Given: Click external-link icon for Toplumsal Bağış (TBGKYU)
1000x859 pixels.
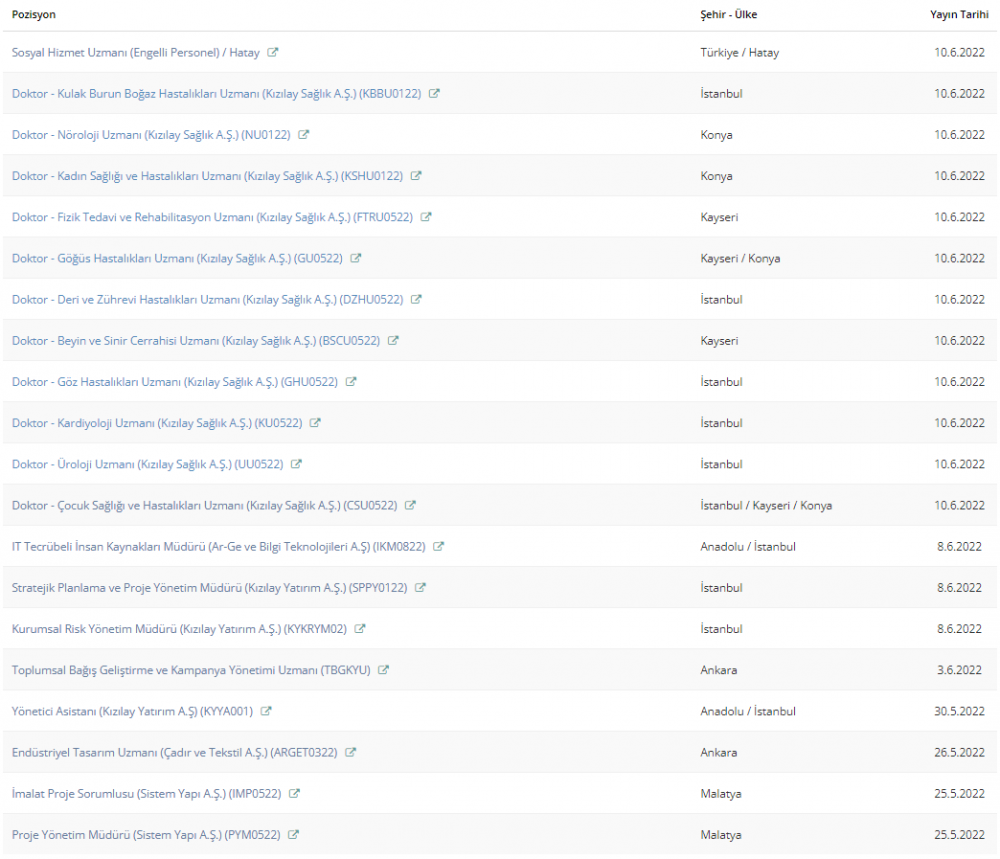Looking at the screenshot, I should click(383, 670).
